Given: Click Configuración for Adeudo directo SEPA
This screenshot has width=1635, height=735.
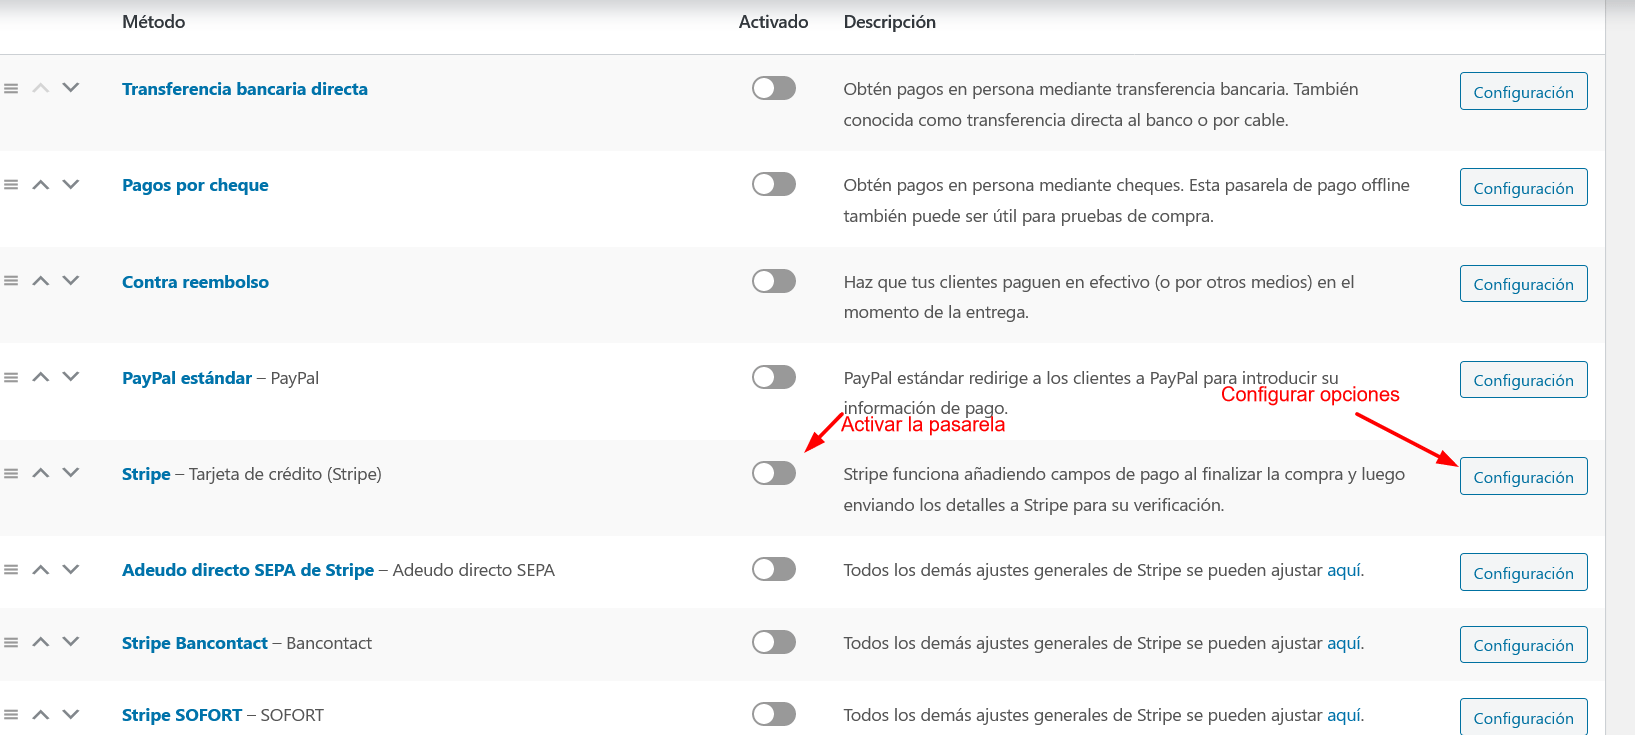Looking at the screenshot, I should tap(1524, 572).
